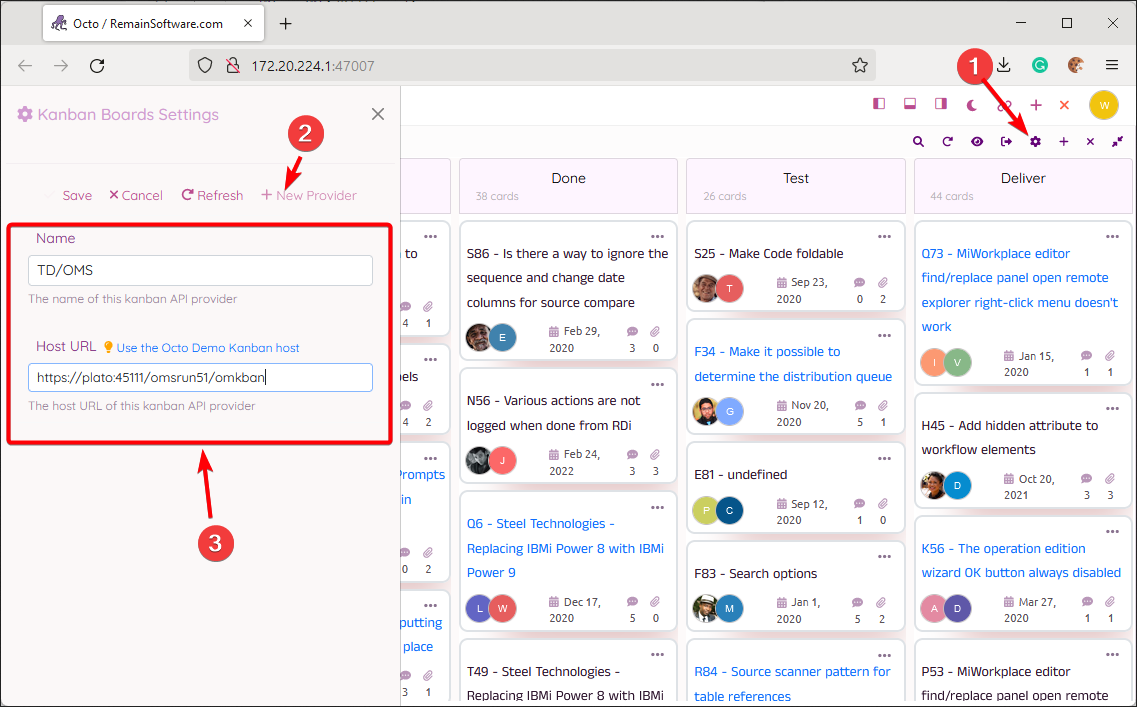The height and width of the screenshot is (707, 1137).
Task: Close the Kanban Boards Settings panel
Action: (378, 114)
